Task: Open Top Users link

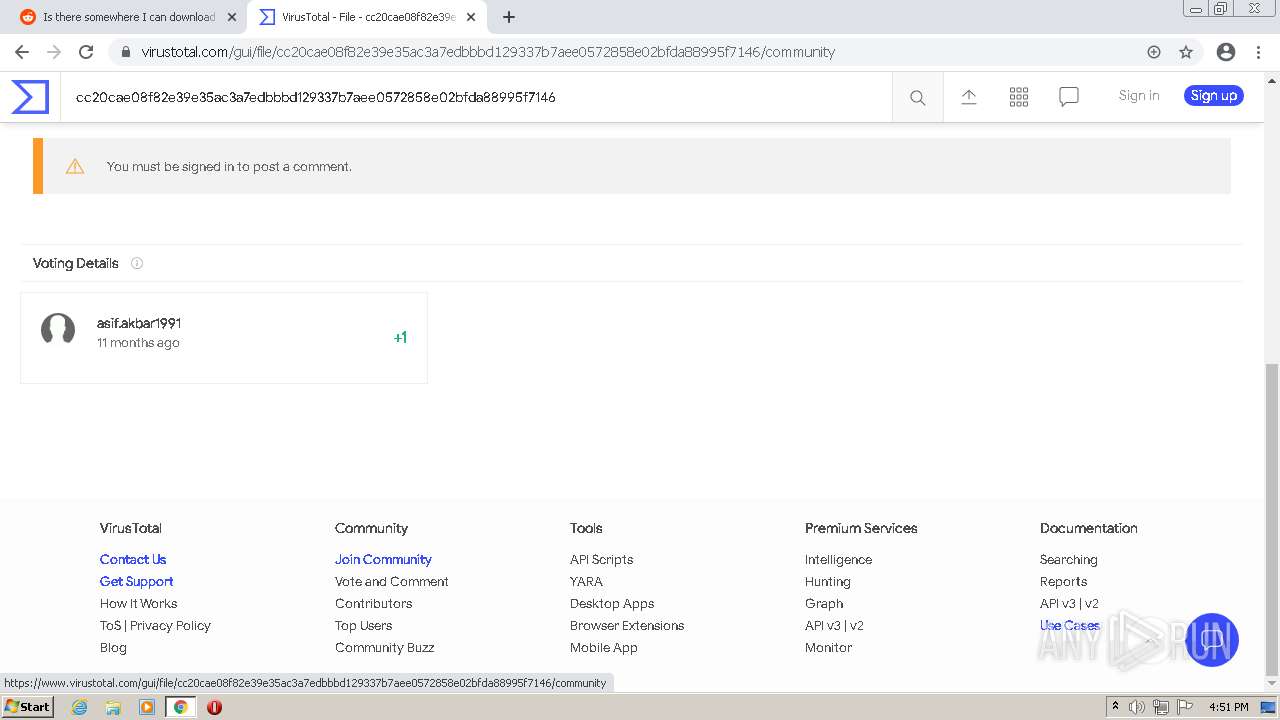Action: pyautogui.click(x=363, y=625)
